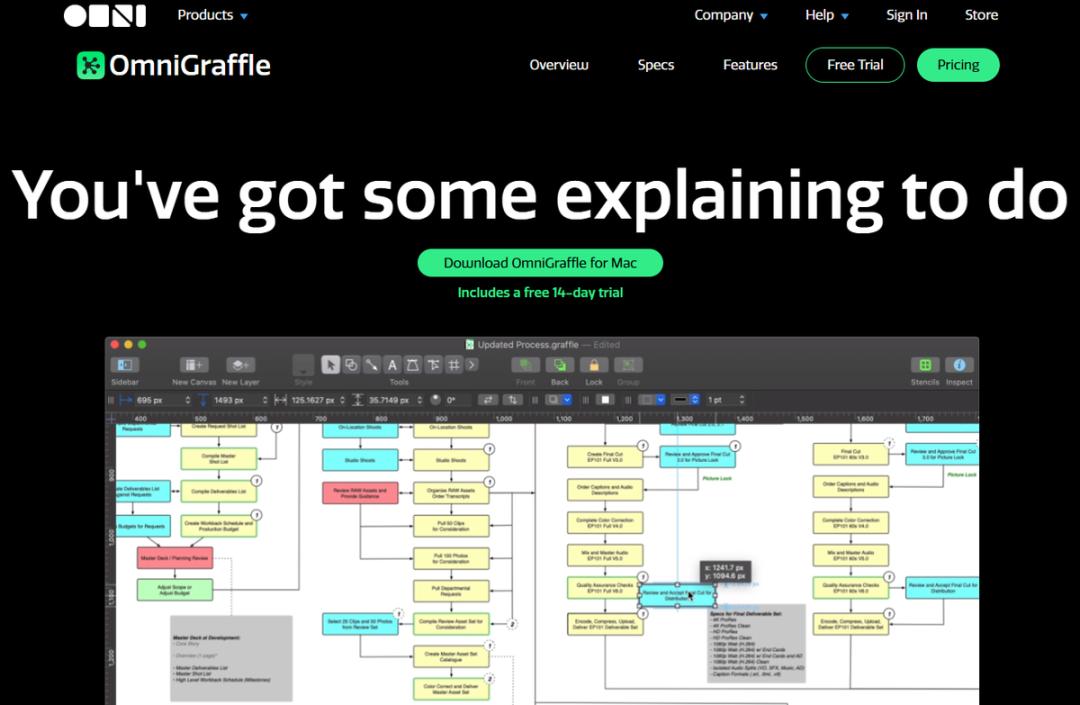Switch to the Features section
The width and height of the screenshot is (1080, 705).
(x=750, y=65)
